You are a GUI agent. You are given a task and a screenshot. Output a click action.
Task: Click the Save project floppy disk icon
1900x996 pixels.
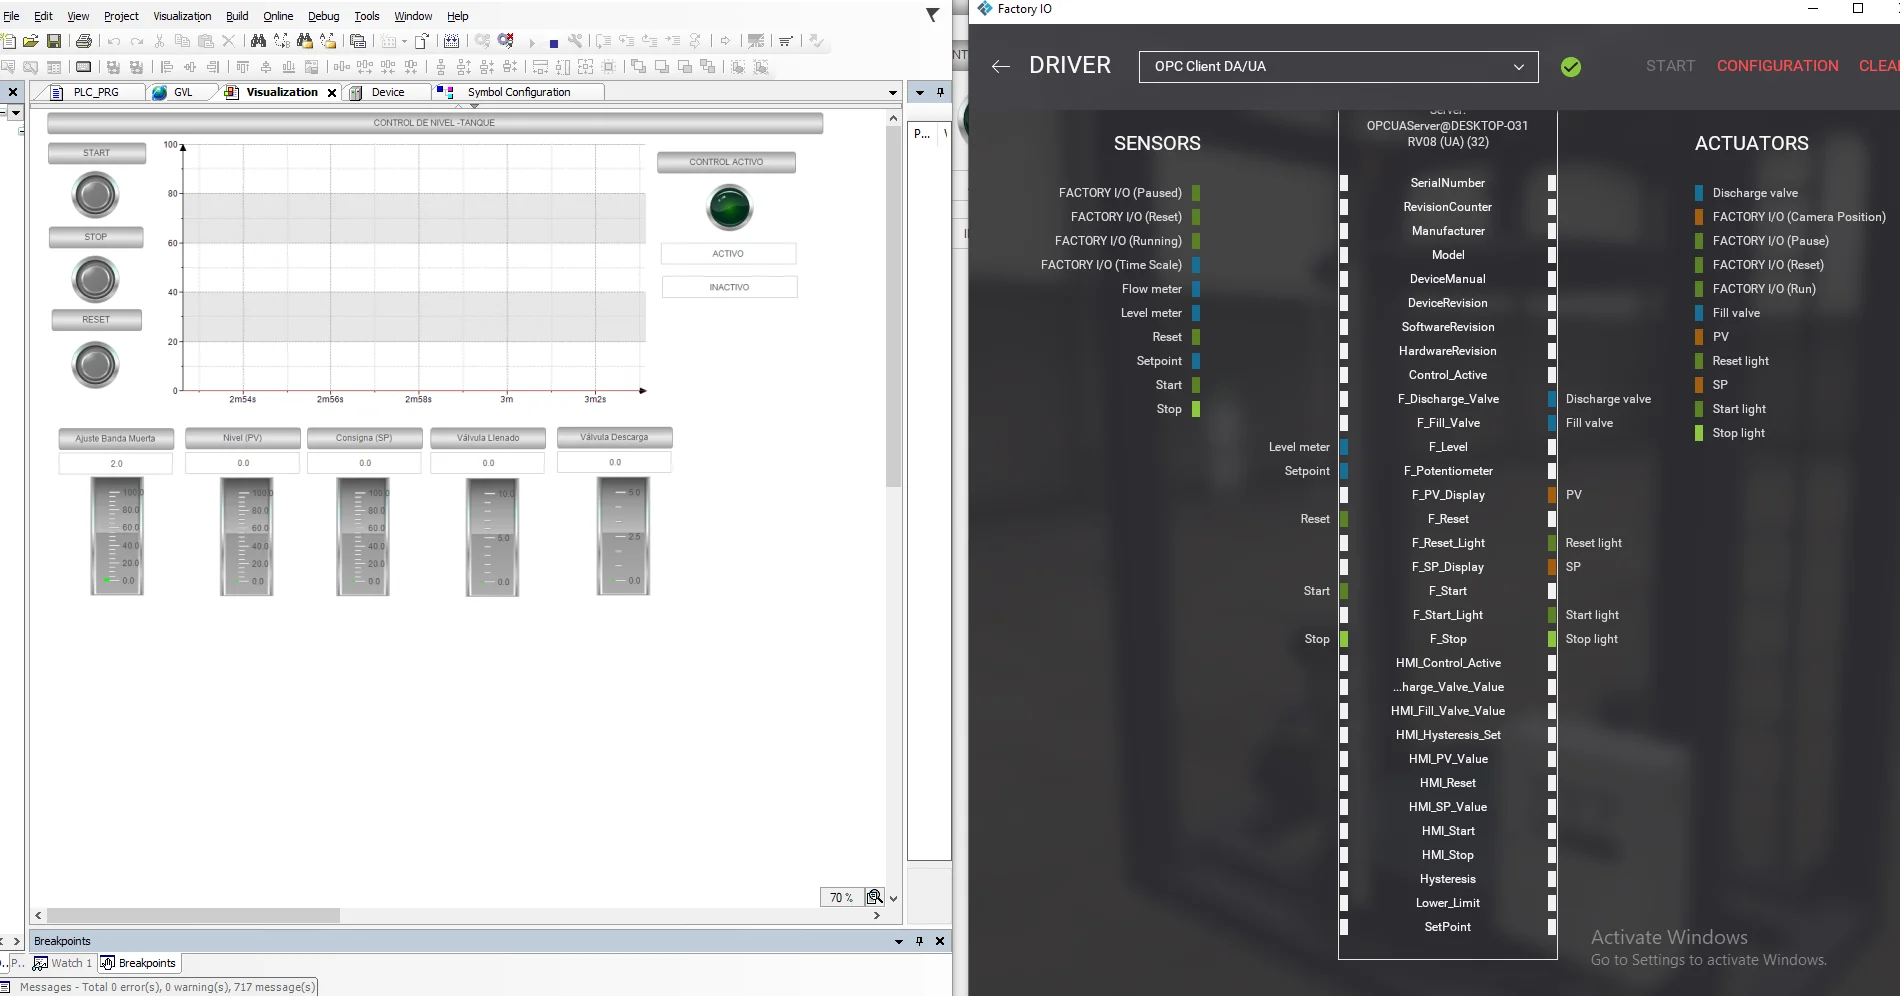point(54,41)
